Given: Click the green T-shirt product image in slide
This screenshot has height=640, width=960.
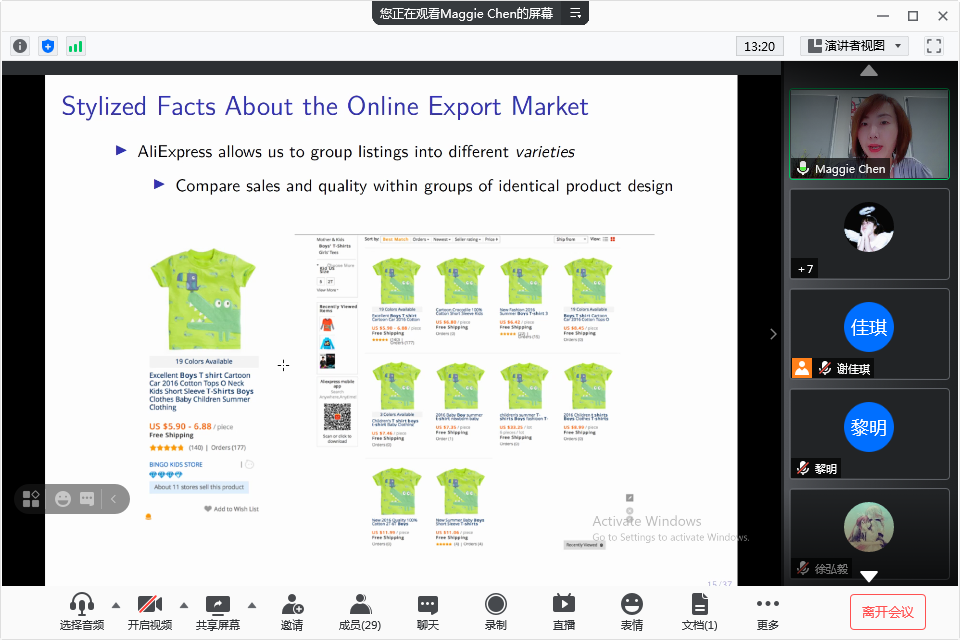Looking at the screenshot, I should click(x=203, y=299).
